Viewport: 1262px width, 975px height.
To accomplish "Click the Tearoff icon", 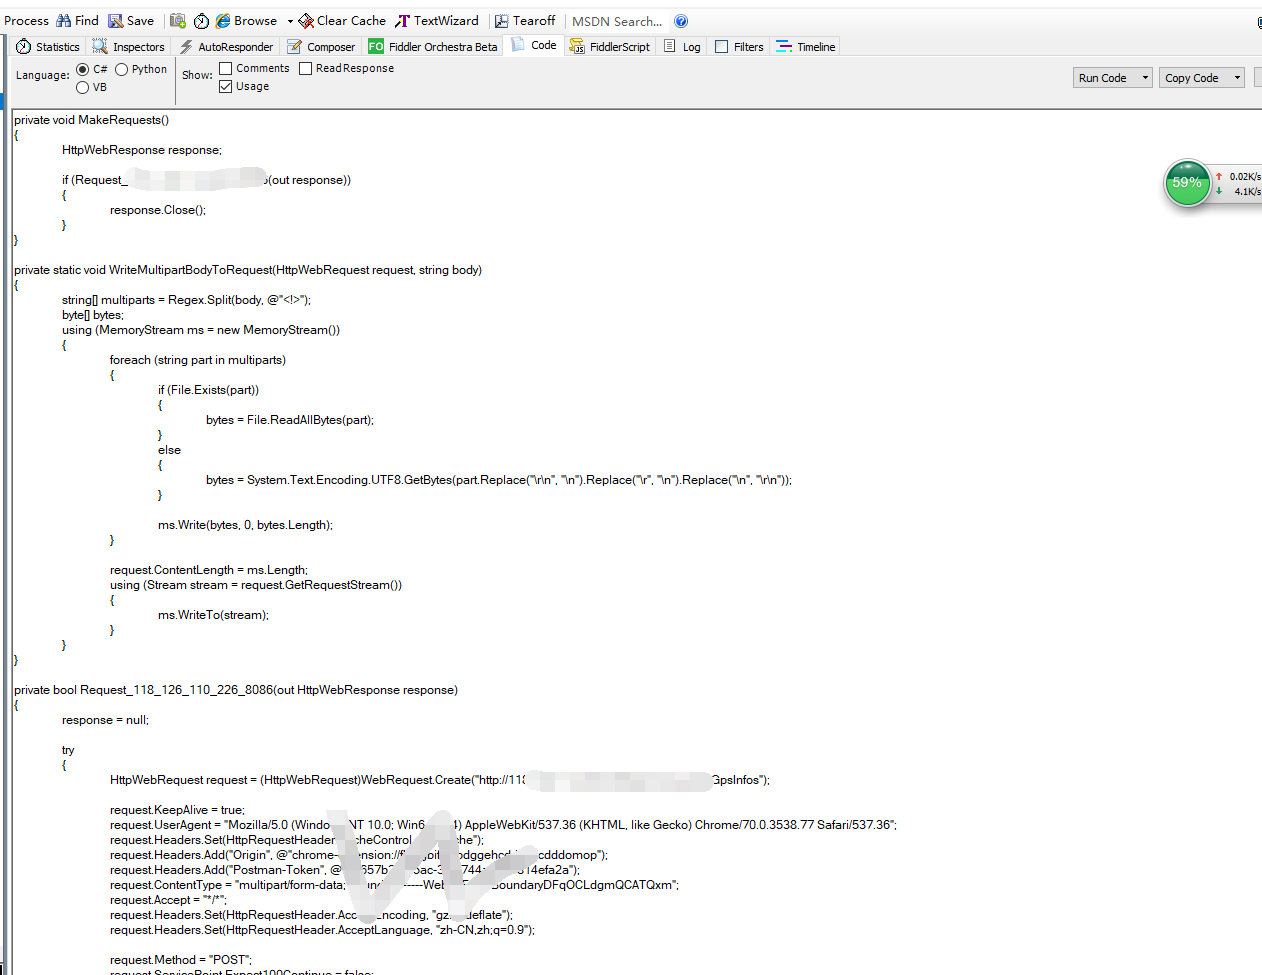I will [x=502, y=21].
